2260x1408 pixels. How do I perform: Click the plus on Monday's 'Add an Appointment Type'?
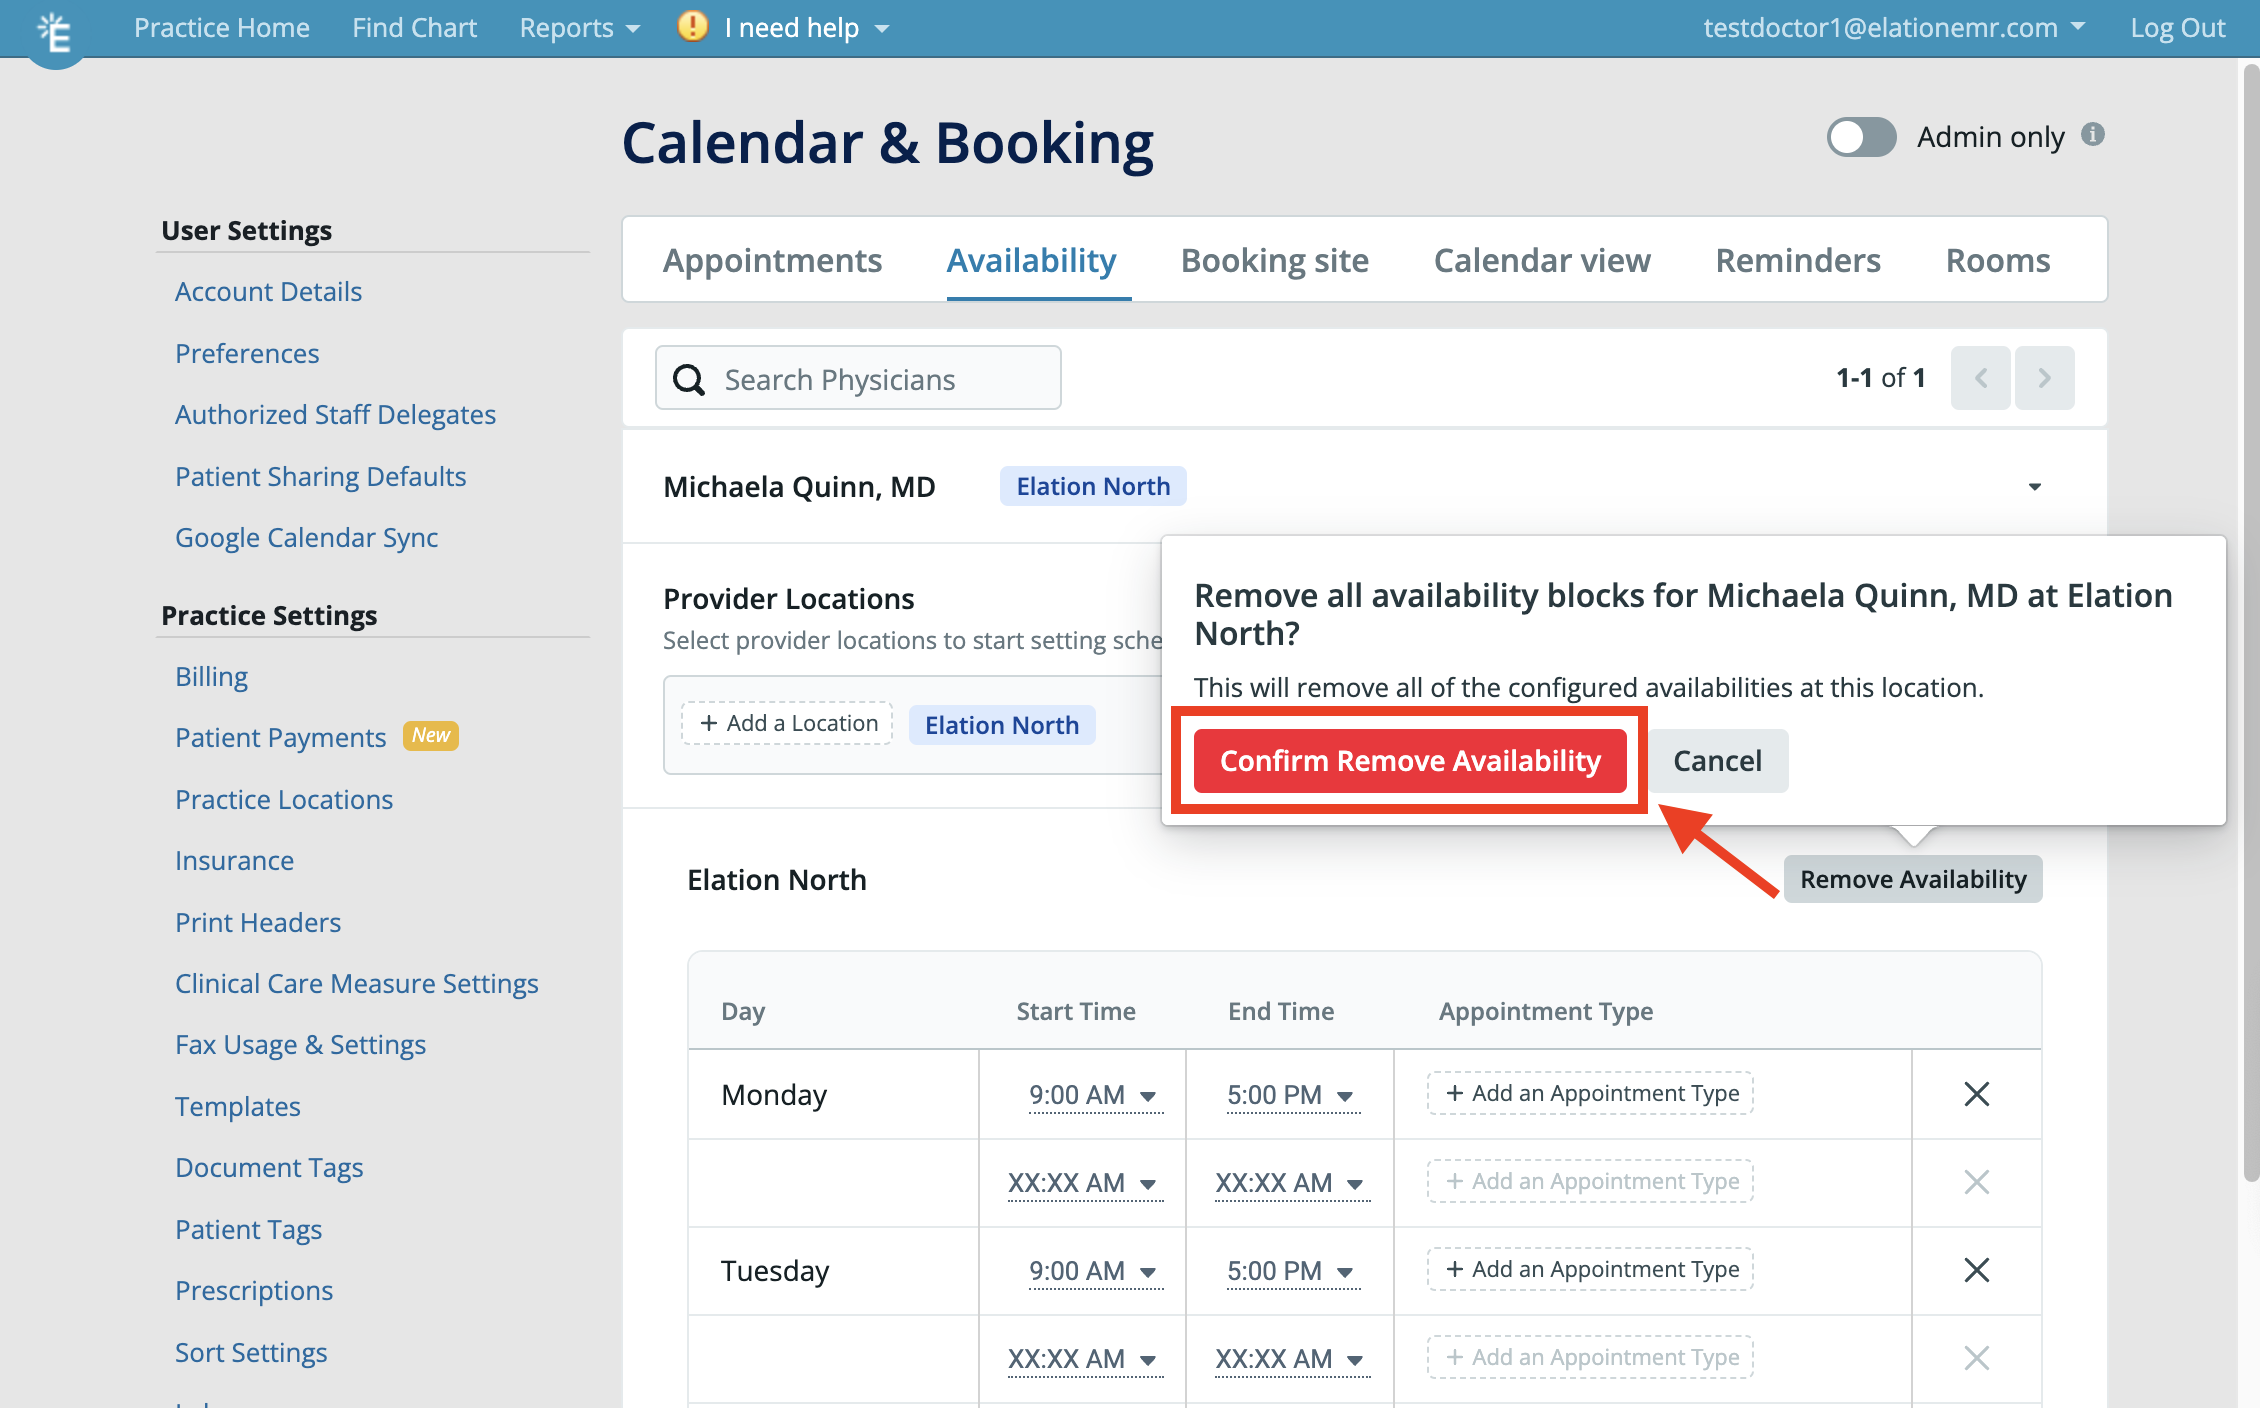1455,1093
